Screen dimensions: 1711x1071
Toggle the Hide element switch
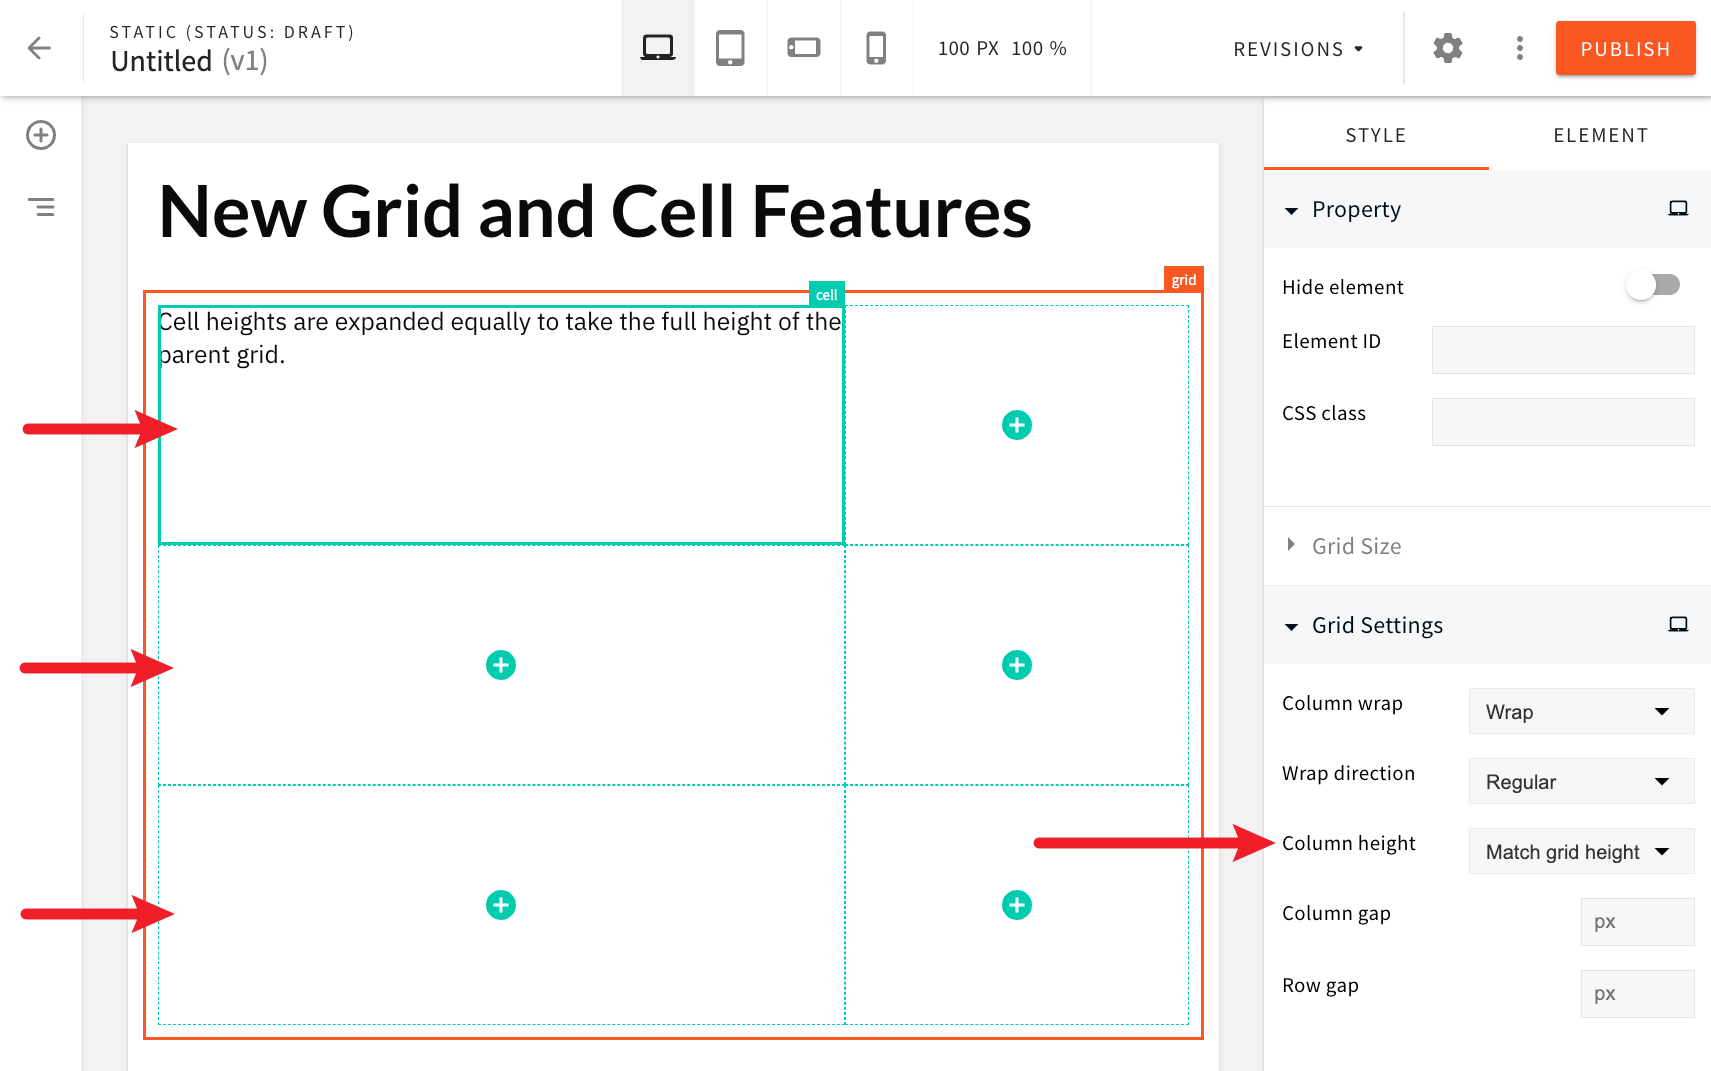point(1653,285)
